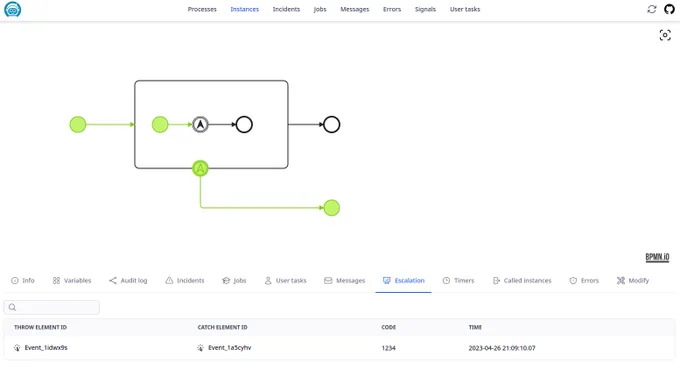The height and width of the screenshot is (370, 680).
Task: Switch to the Variables tab
Action: pos(72,281)
